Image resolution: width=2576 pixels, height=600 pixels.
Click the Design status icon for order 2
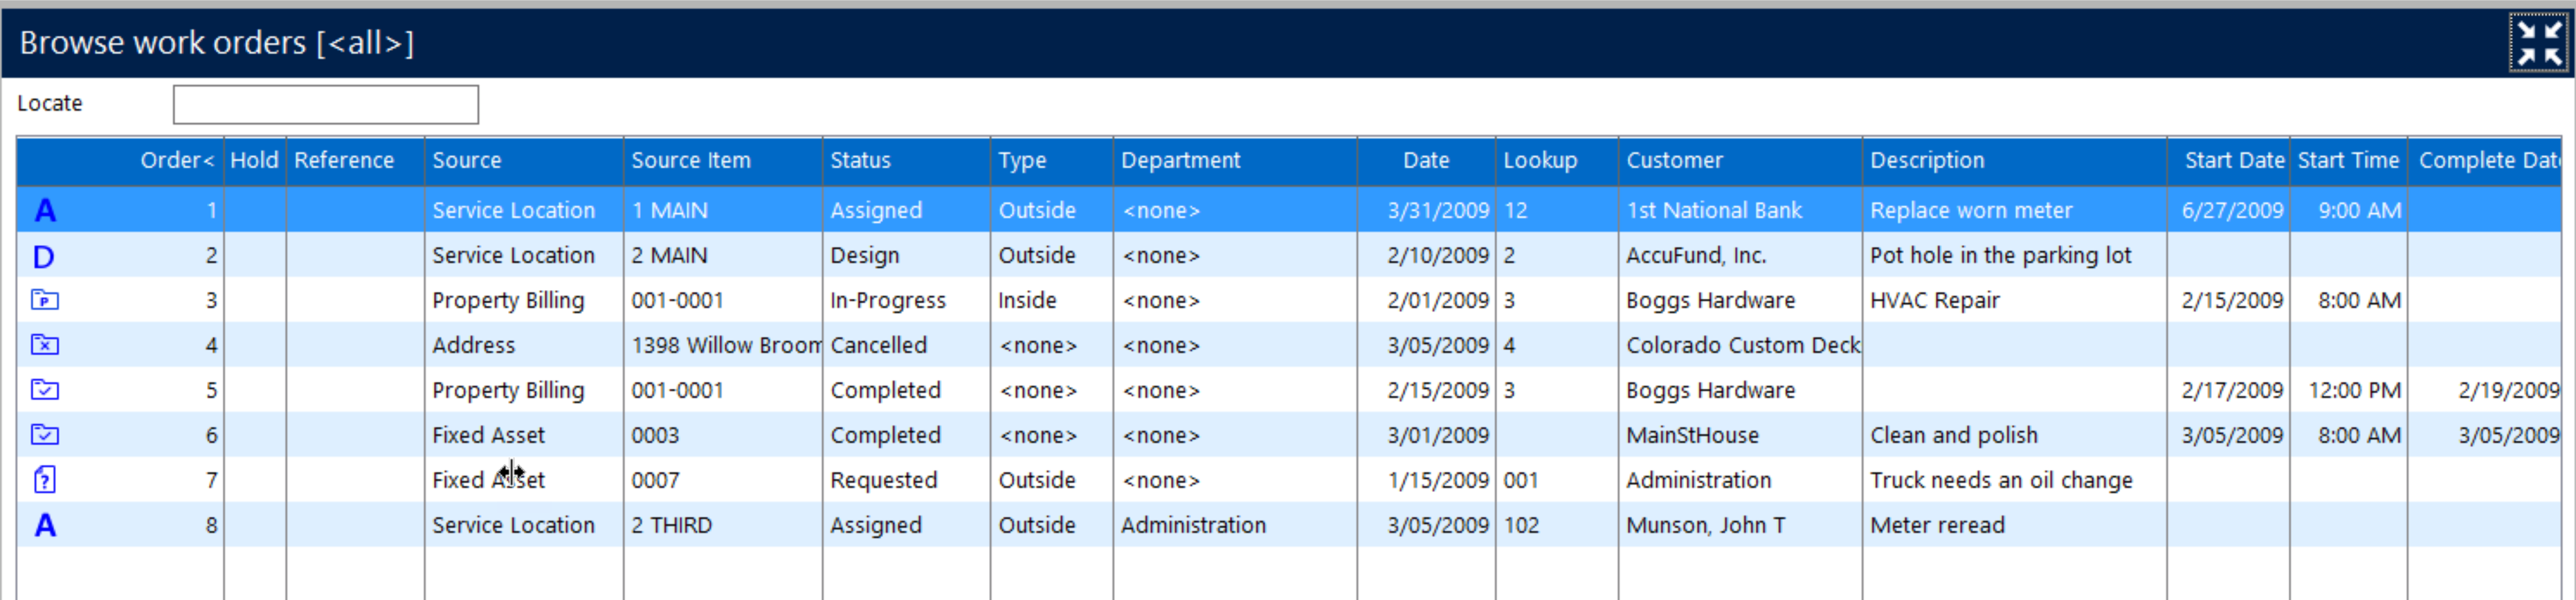(x=44, y=256)
